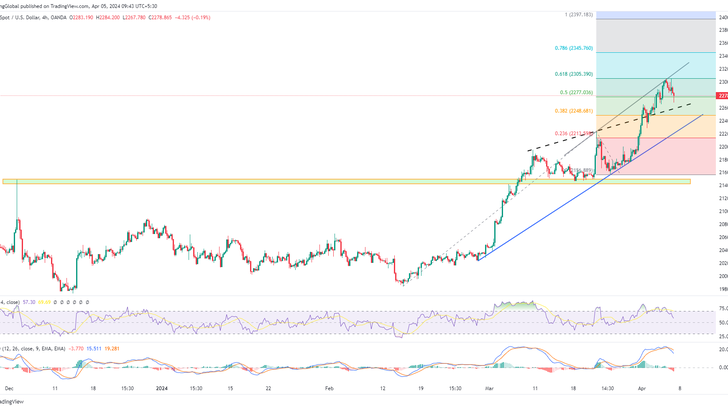Click the RSI moving average value 69.69
Image resolution: width=728 pixels, height=409 pixels.
(44, 302)
